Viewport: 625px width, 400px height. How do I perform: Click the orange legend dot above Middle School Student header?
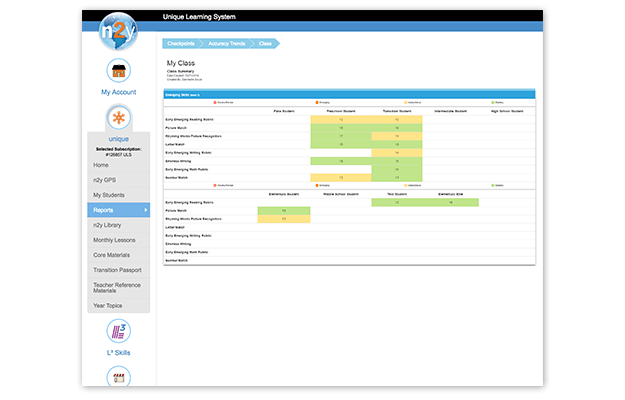(x=316, y=185)
